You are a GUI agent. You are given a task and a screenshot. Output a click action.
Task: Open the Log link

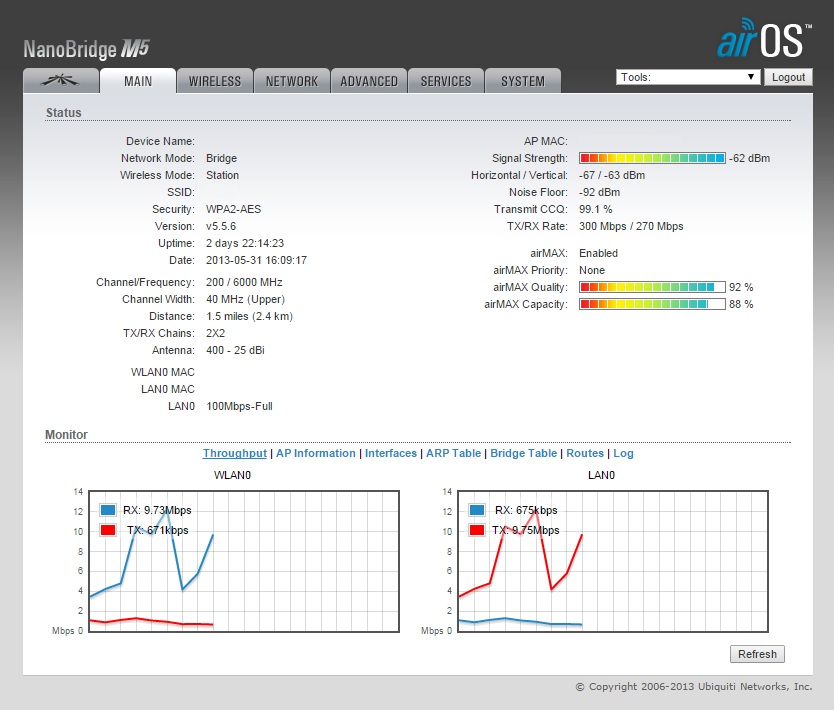click(x=623, y=453)
